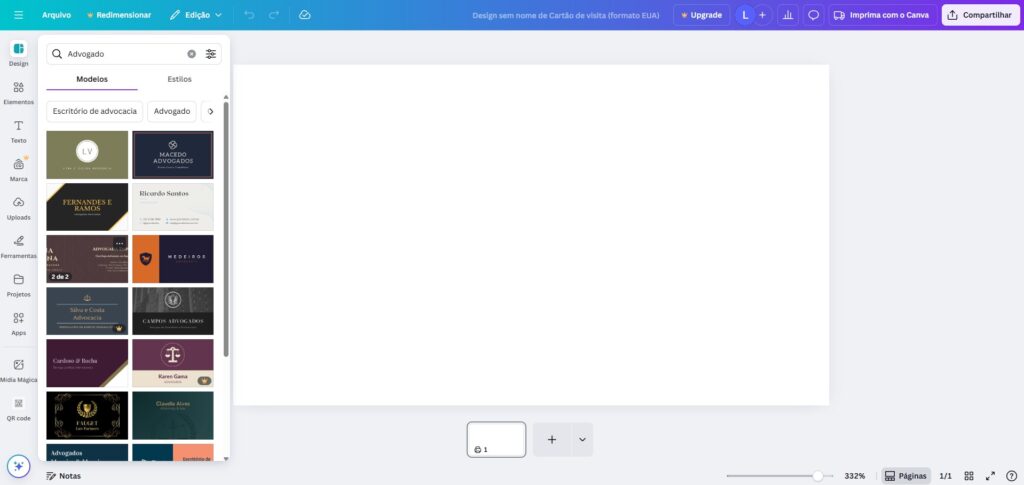The height and width of the screenshot is (485, 1024).
Task: Open the Ferramentas tools panel
Action: coord(18,247)
